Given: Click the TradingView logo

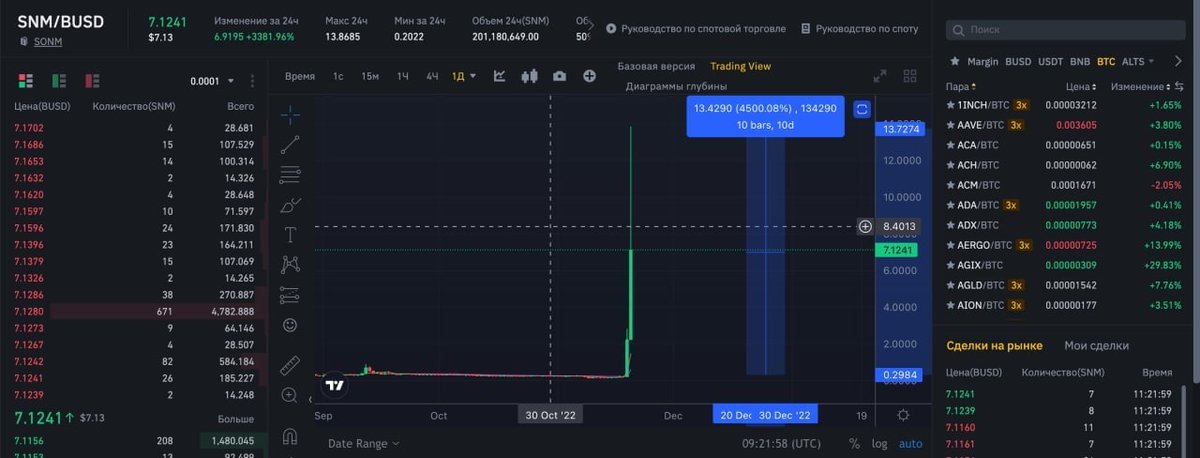Looking at the screenshot, I should point(335,385).
